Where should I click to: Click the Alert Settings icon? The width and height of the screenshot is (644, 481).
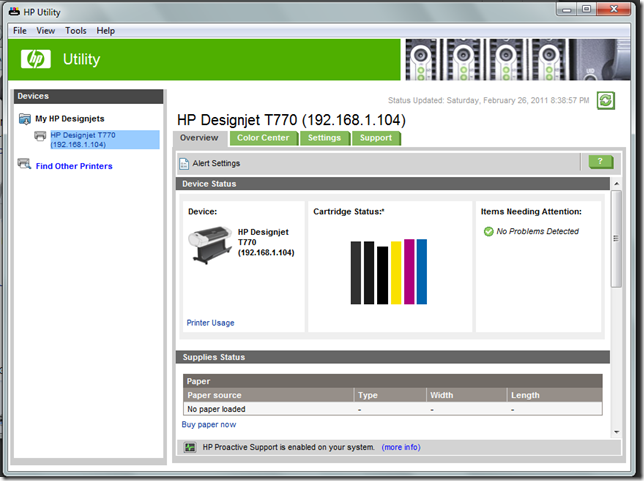tap(184, 163)
